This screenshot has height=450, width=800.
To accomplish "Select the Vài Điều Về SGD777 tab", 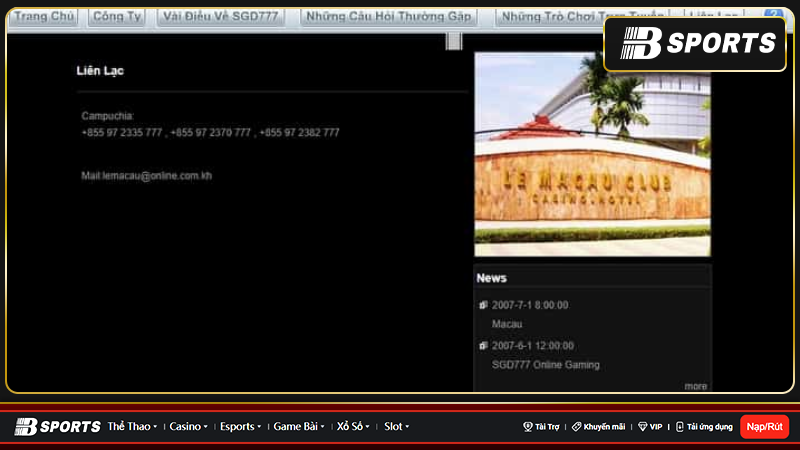I will coord(220,17).
